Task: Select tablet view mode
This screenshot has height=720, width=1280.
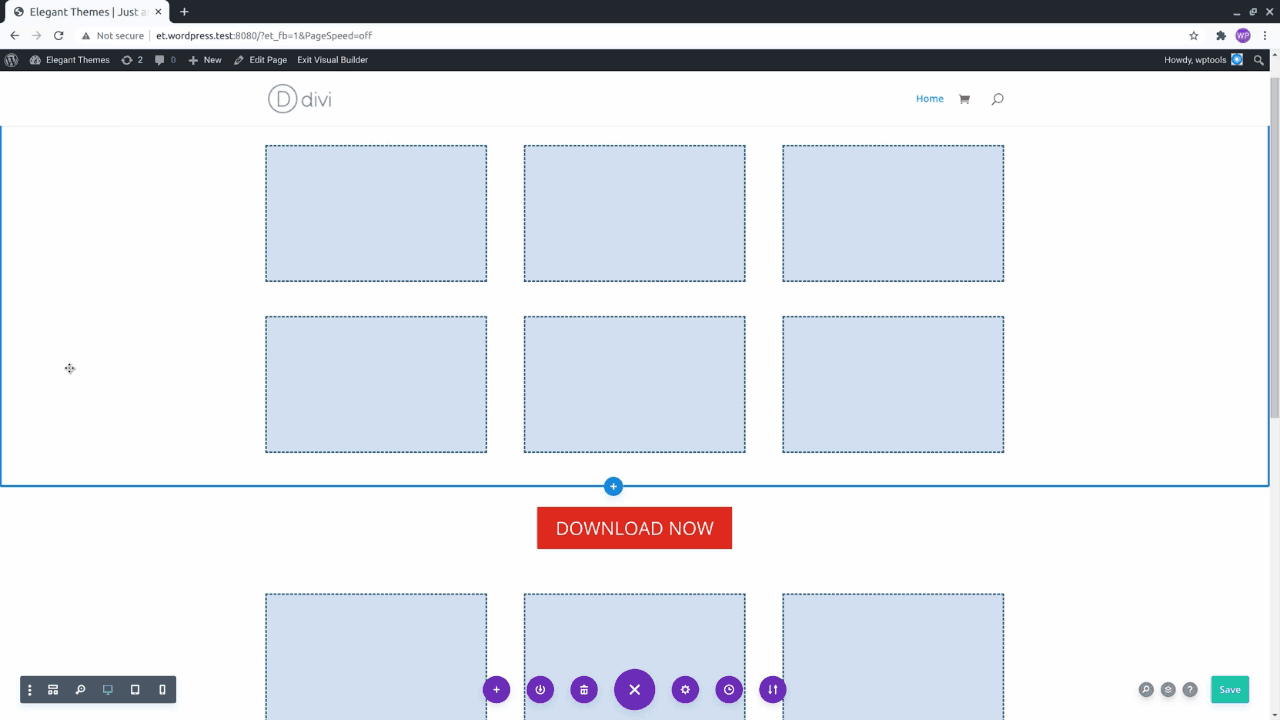Action: 135,690
